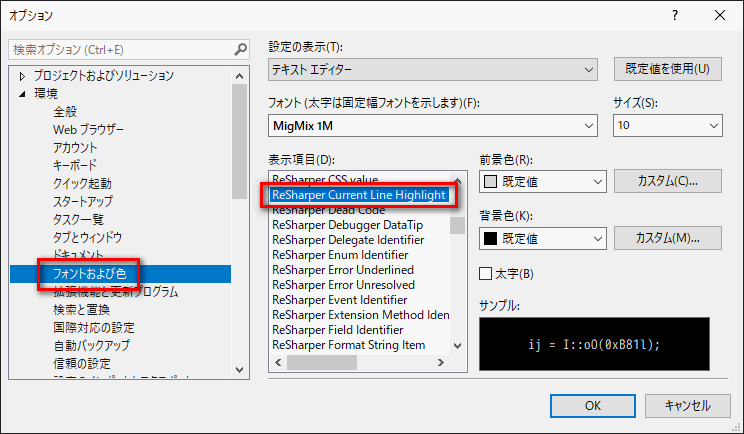744x434 pixels.
Task: Open the 前景色 color dropdown
Action: pos(543,182)
